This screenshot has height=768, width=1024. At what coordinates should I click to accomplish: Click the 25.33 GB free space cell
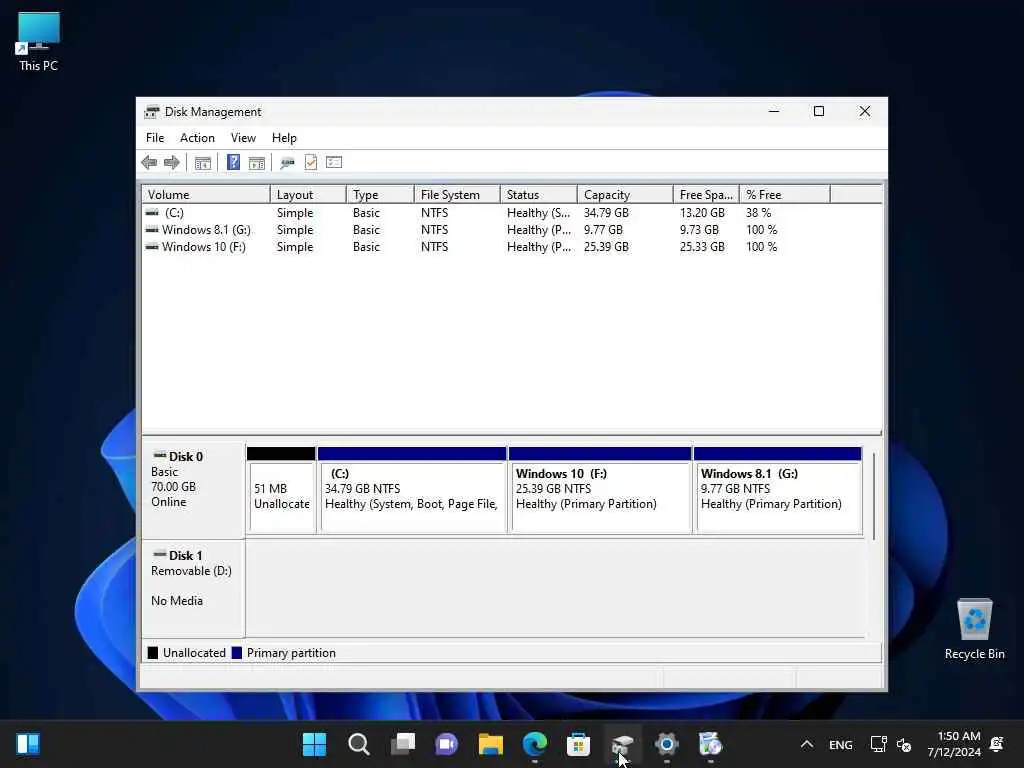[x=702, y=247]
